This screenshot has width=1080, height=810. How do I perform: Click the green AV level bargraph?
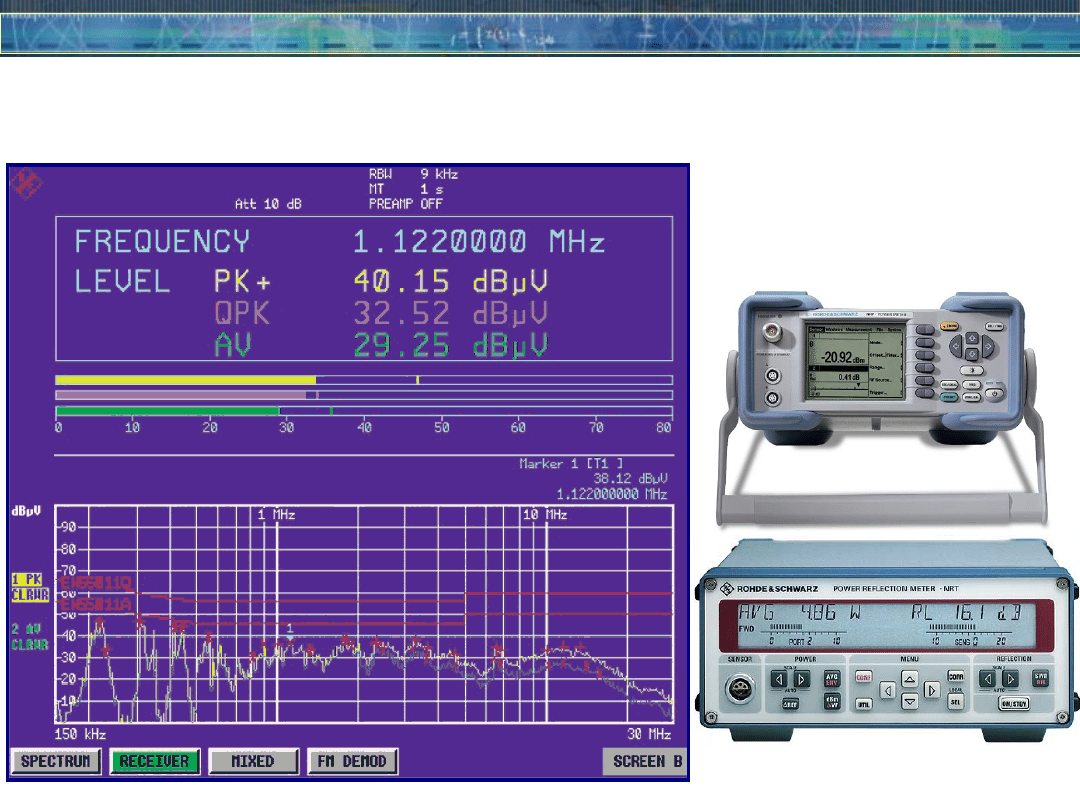coord(167,411)
